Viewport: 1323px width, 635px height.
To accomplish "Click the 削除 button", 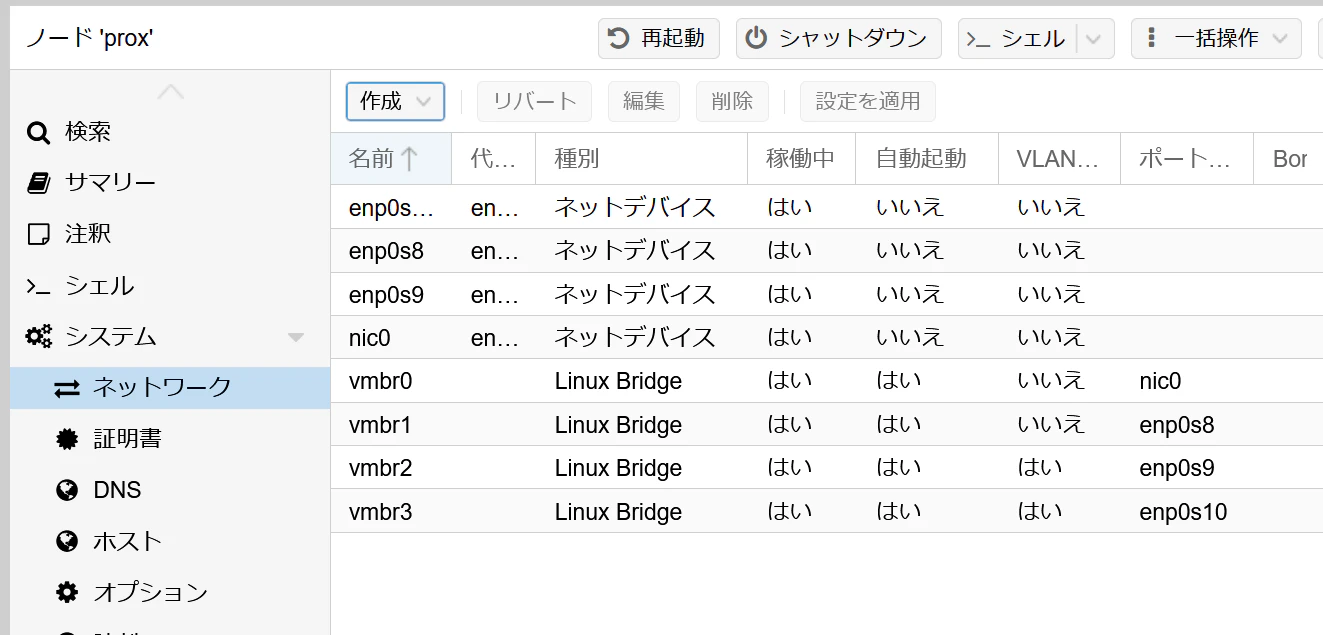I will pos(732,101).
